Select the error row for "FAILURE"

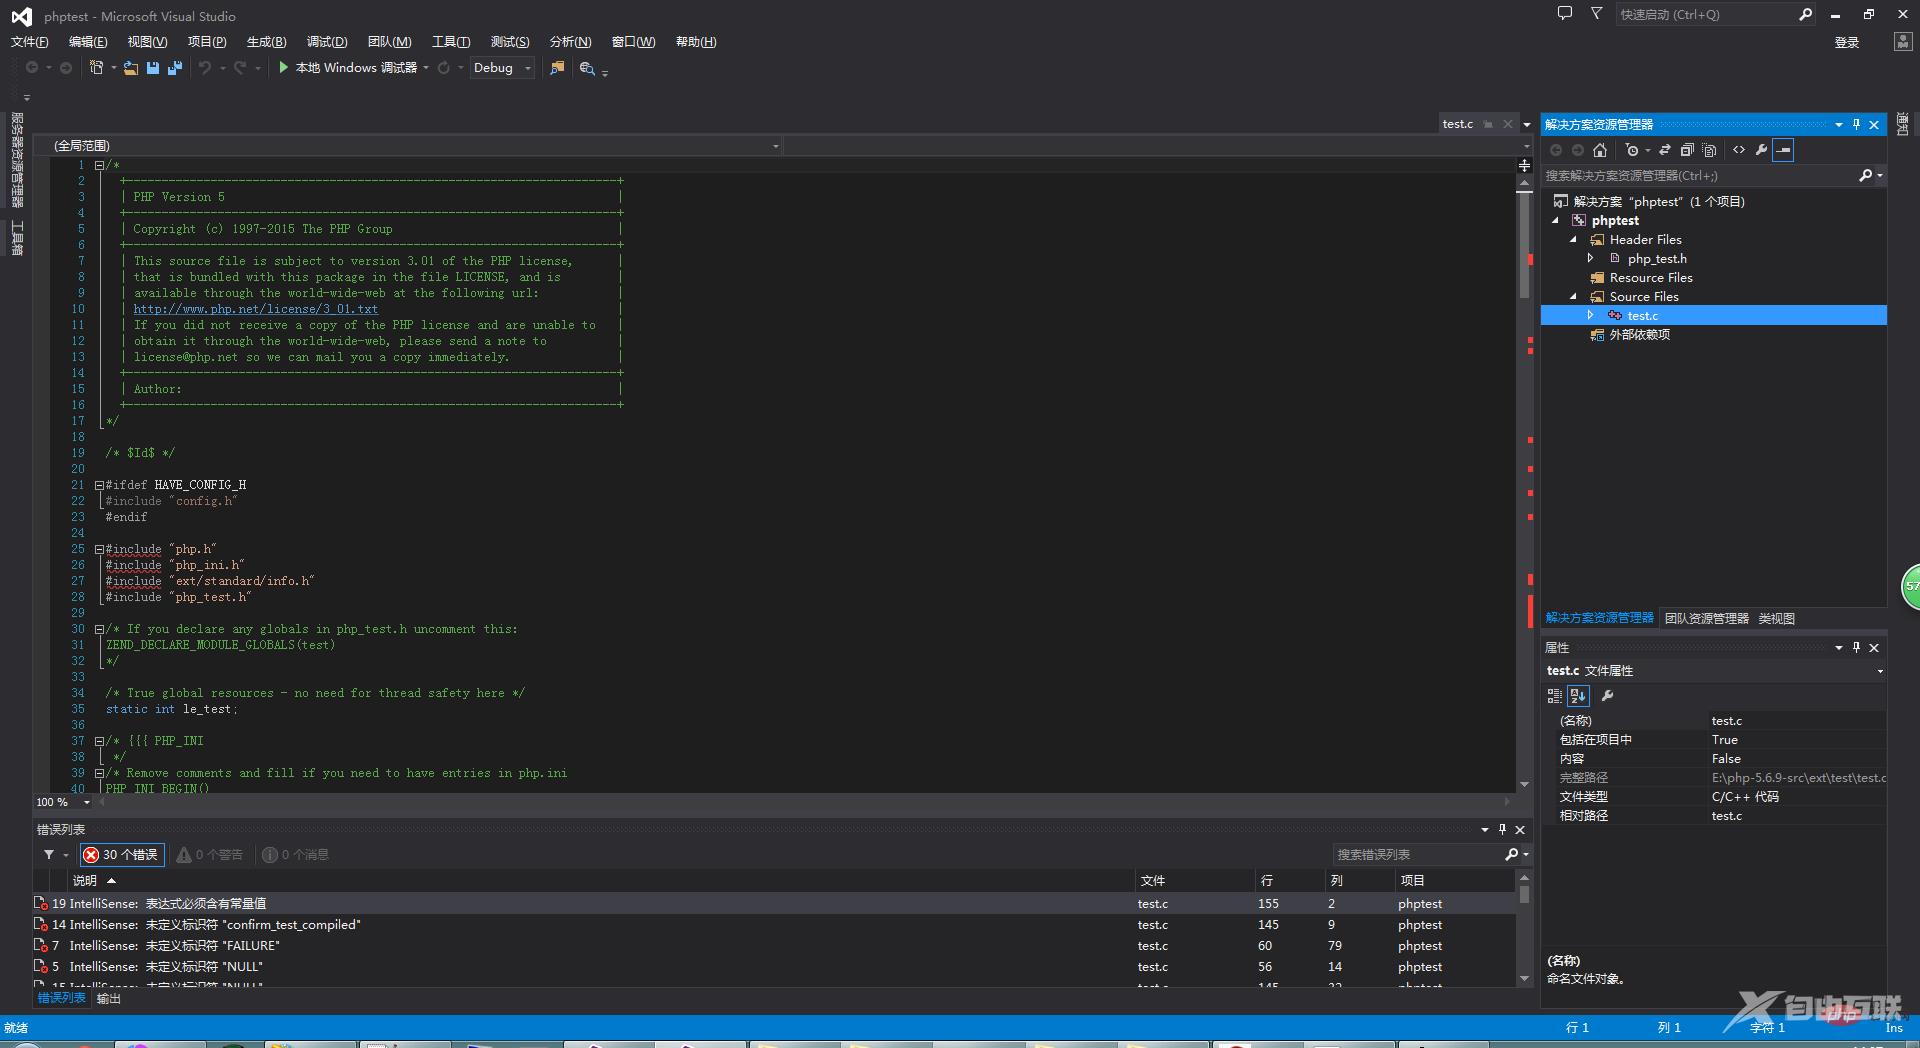775,946
